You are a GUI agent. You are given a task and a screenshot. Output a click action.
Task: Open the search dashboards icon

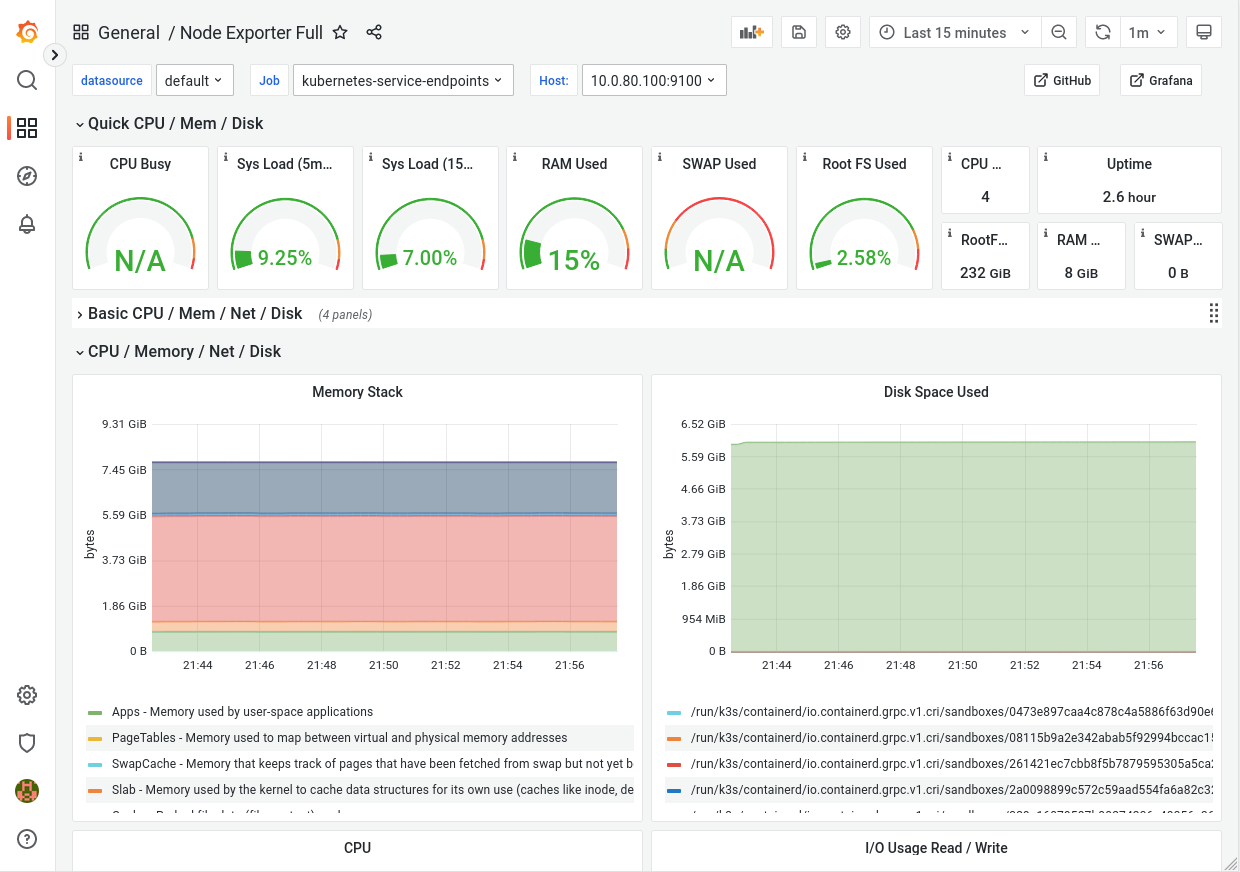pos(27,80)
